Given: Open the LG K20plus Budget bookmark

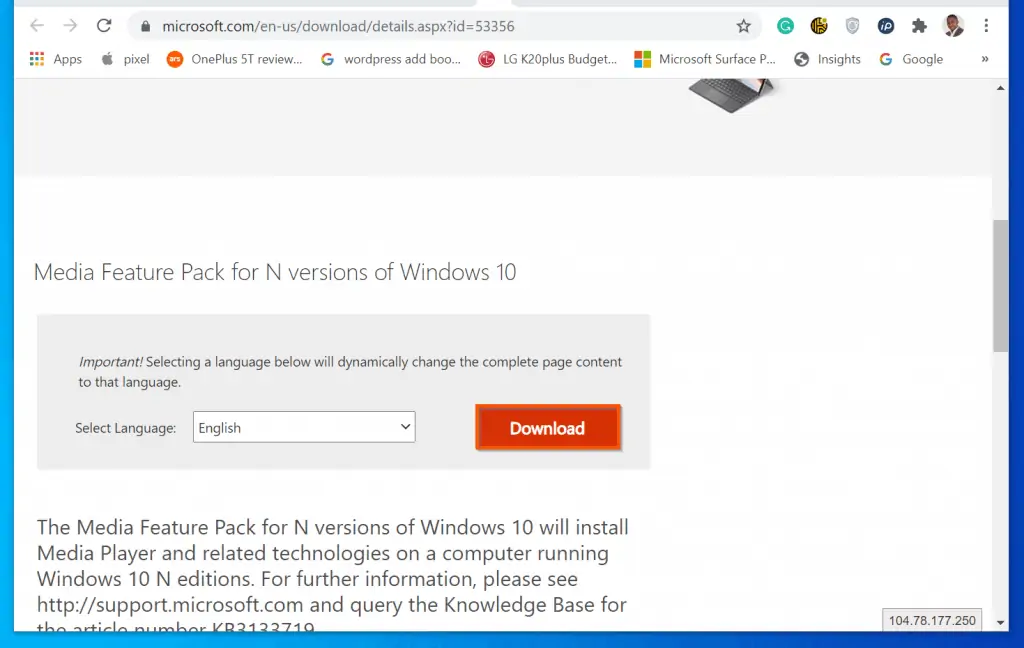Looking at the screenshot, I should pyautogui.click(x=547, y=59).
